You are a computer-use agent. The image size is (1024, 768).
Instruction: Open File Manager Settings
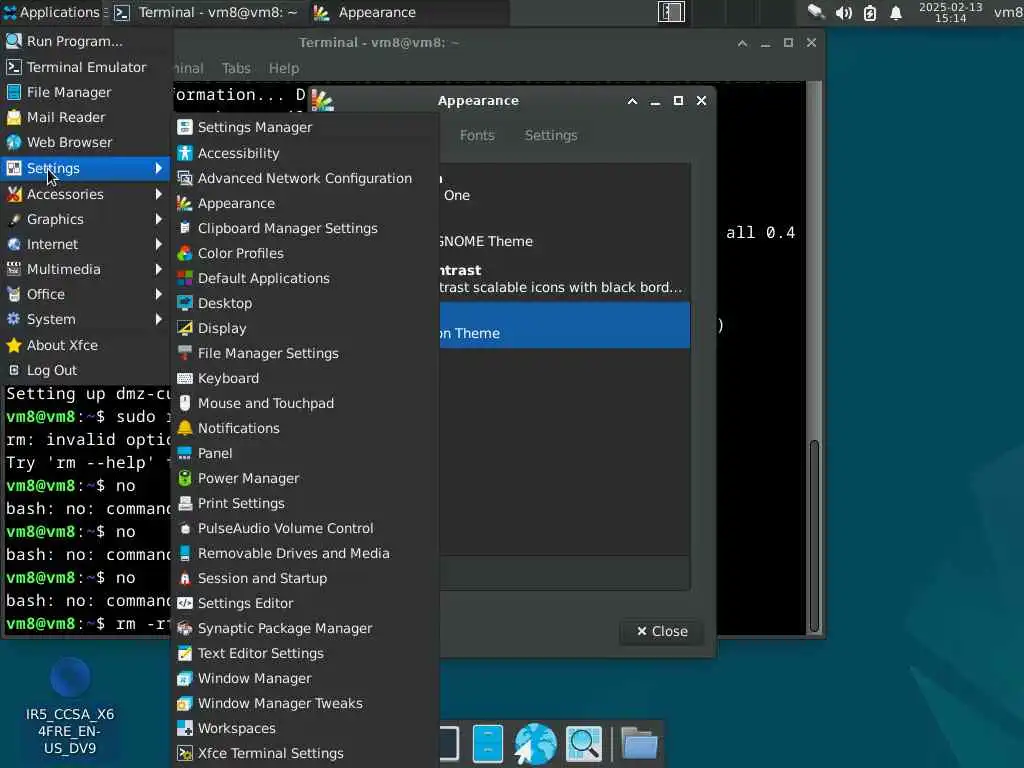click(x=304, y=353)
